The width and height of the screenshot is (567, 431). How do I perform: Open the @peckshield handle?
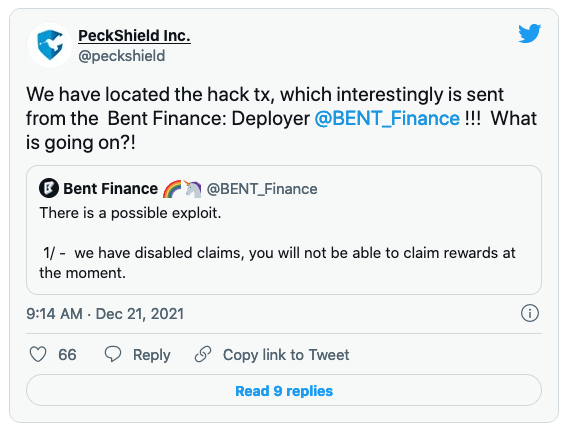pos(122,56)
